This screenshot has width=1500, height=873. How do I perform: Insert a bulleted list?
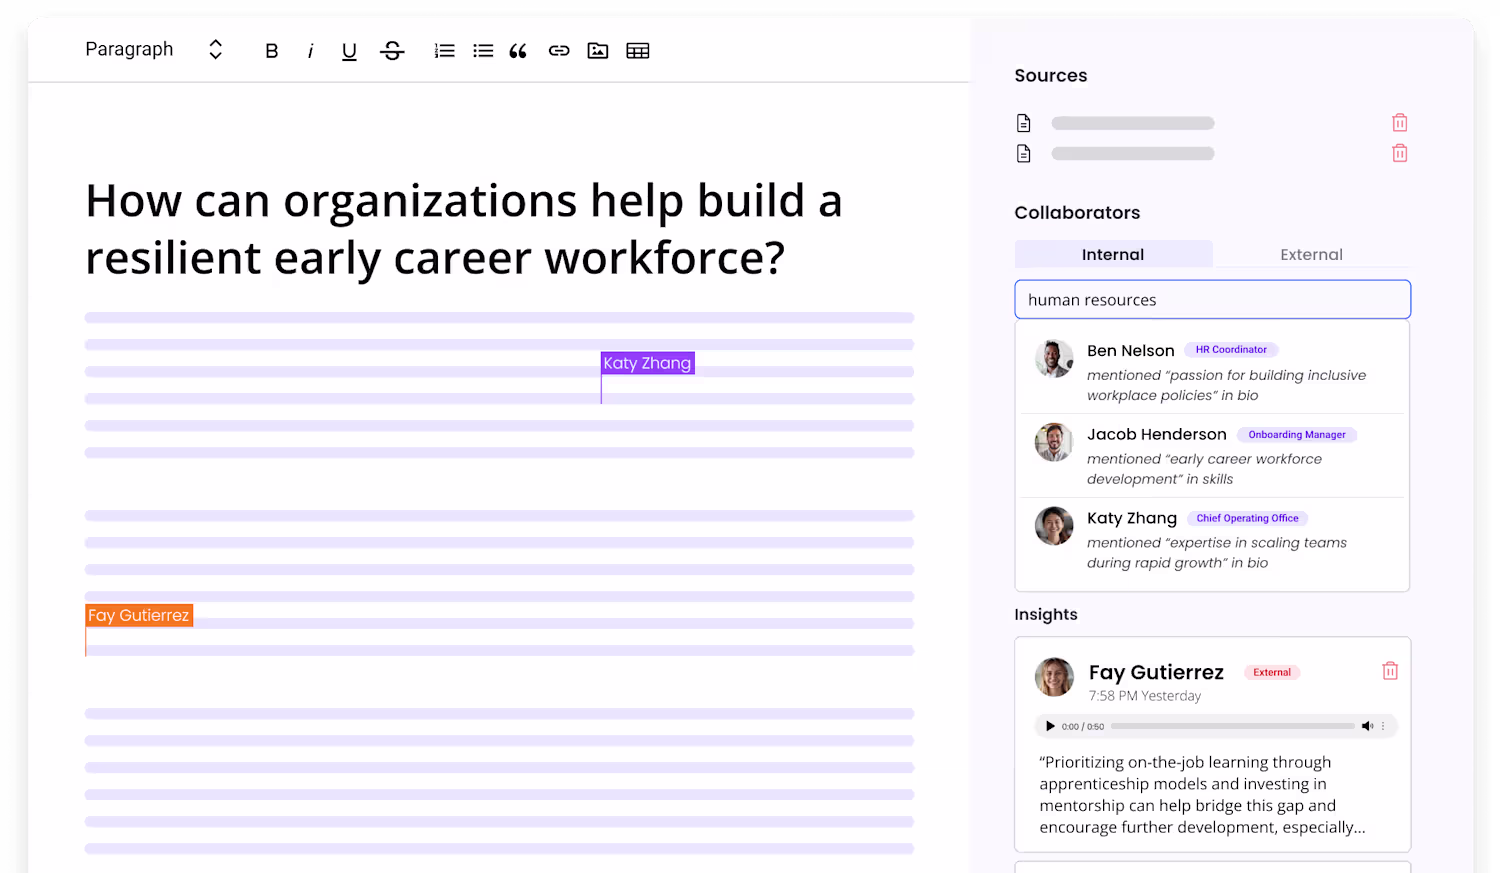pos(483,51)
